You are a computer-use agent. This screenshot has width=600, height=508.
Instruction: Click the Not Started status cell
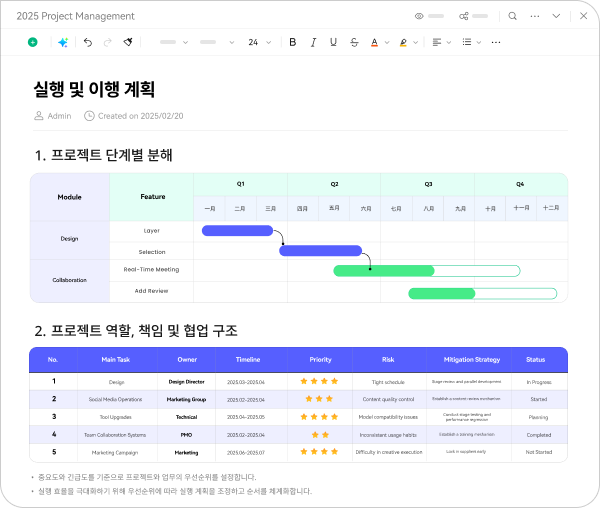click(539, 452)
